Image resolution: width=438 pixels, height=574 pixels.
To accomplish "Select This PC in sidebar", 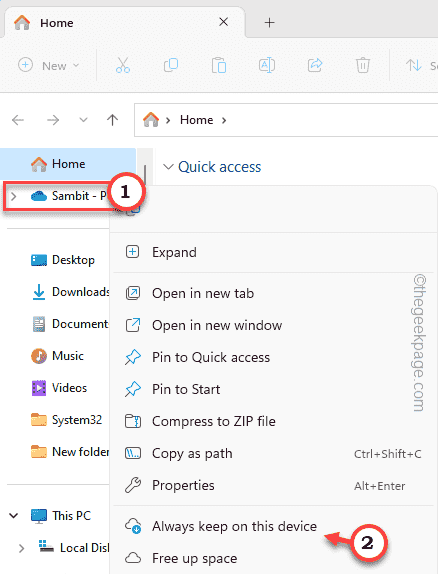I will (61, 516).
